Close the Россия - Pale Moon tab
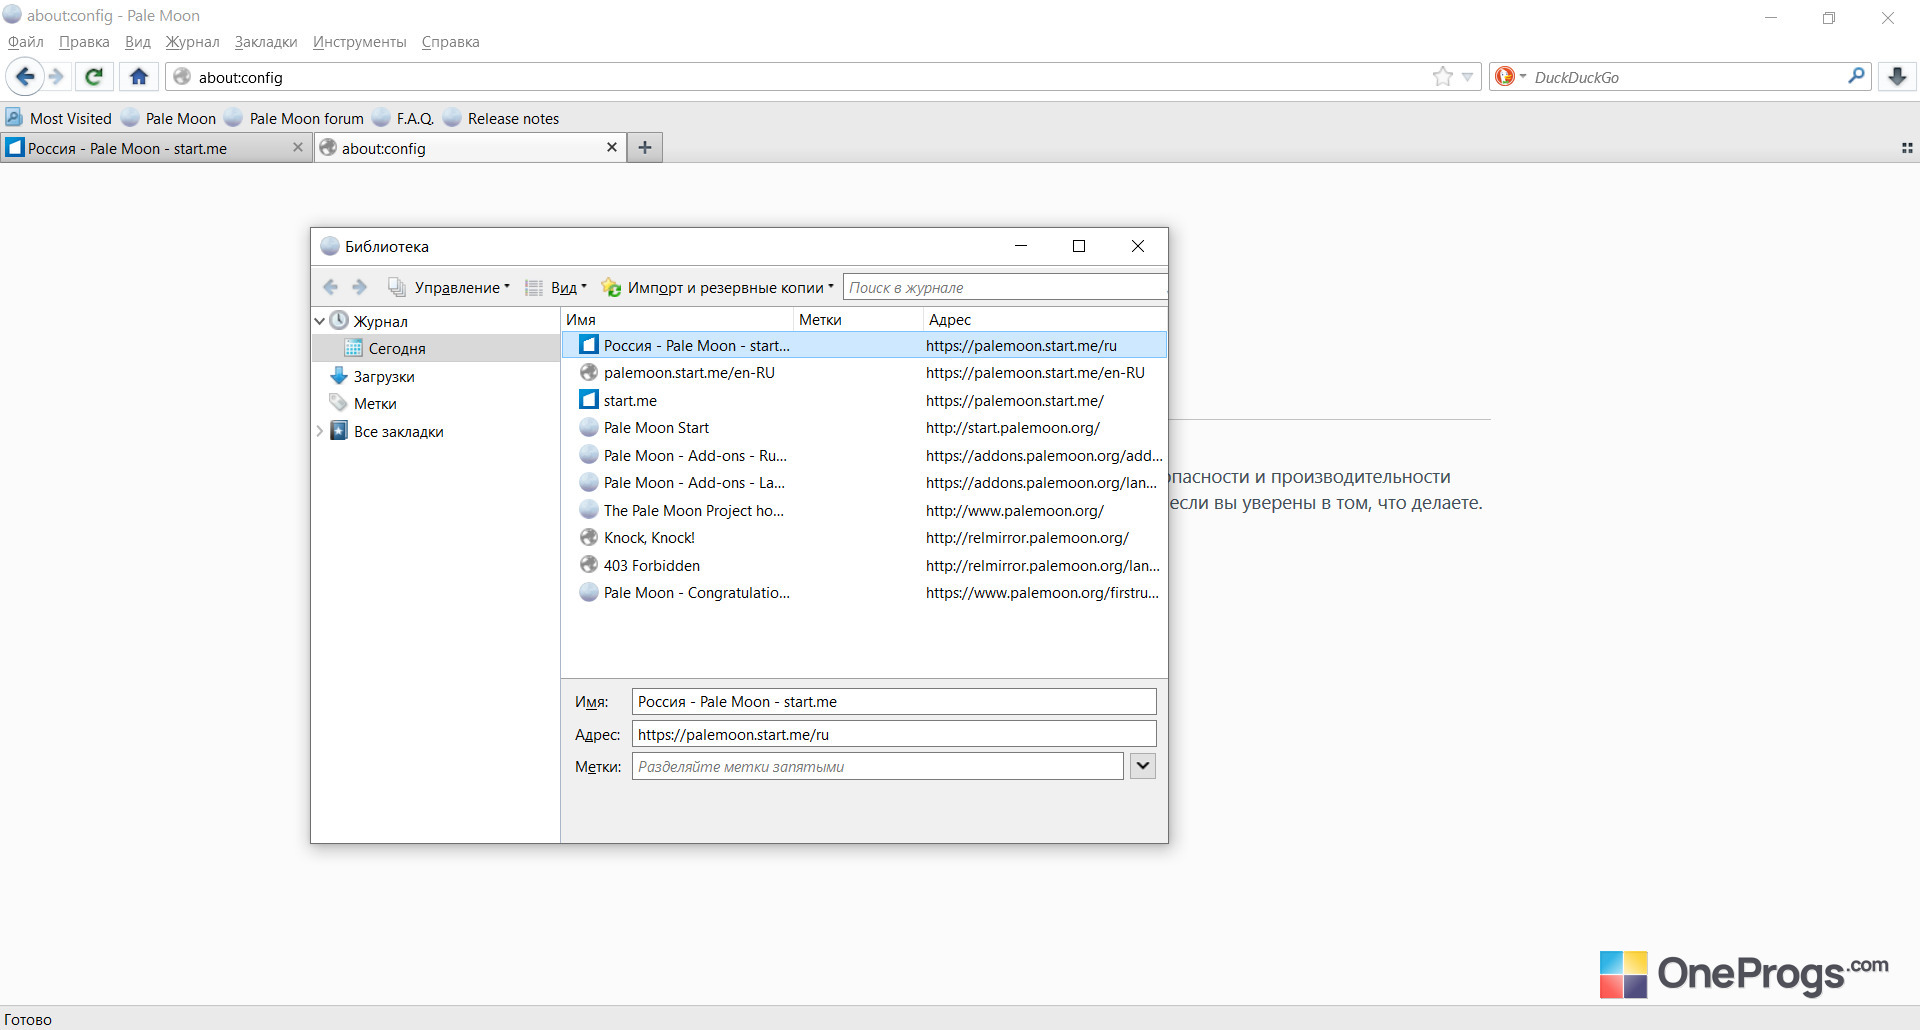 tap(297, 147)
